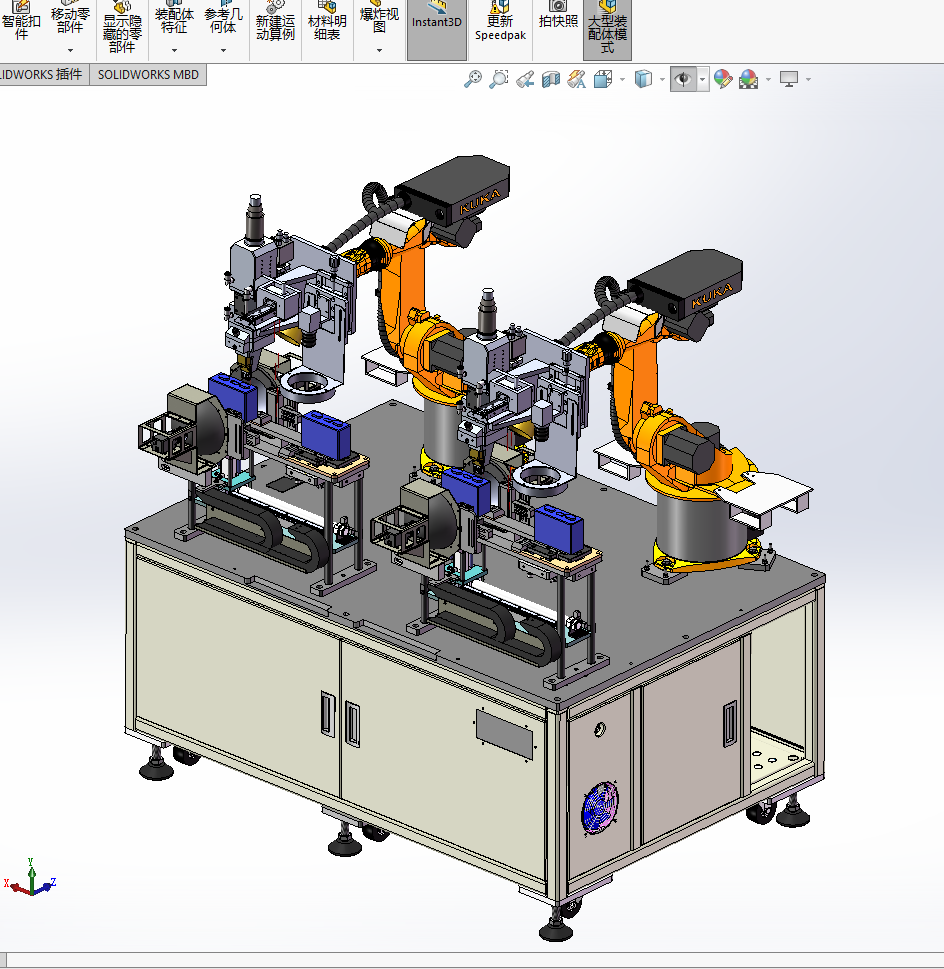Screen dimensions: 944x969
Task: Click the Z axis of the orientation triad
Action: [x=45, y=886]
